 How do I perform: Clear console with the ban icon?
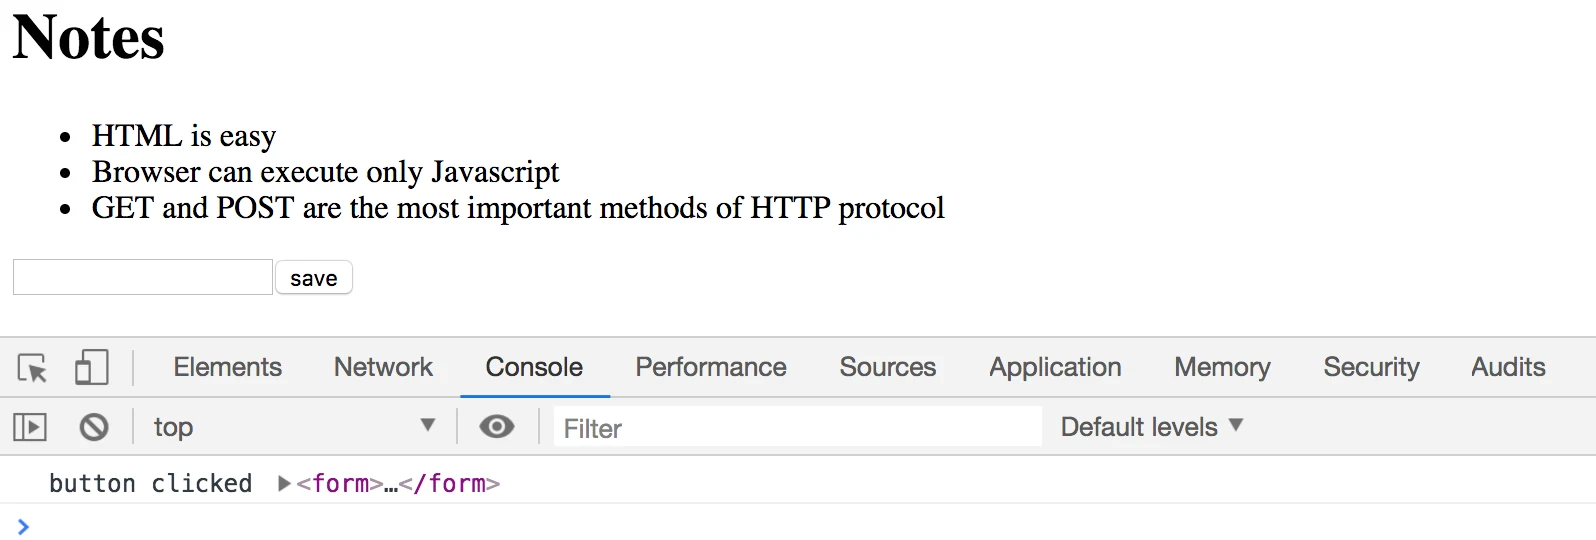click(94, 428)
